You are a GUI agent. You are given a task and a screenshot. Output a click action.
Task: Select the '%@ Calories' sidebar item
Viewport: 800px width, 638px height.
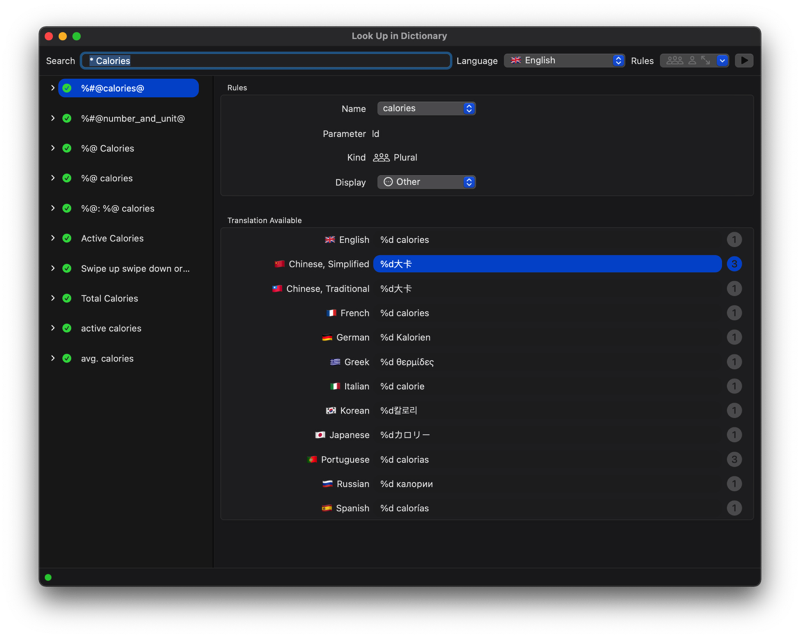click(x=107, y=149)
